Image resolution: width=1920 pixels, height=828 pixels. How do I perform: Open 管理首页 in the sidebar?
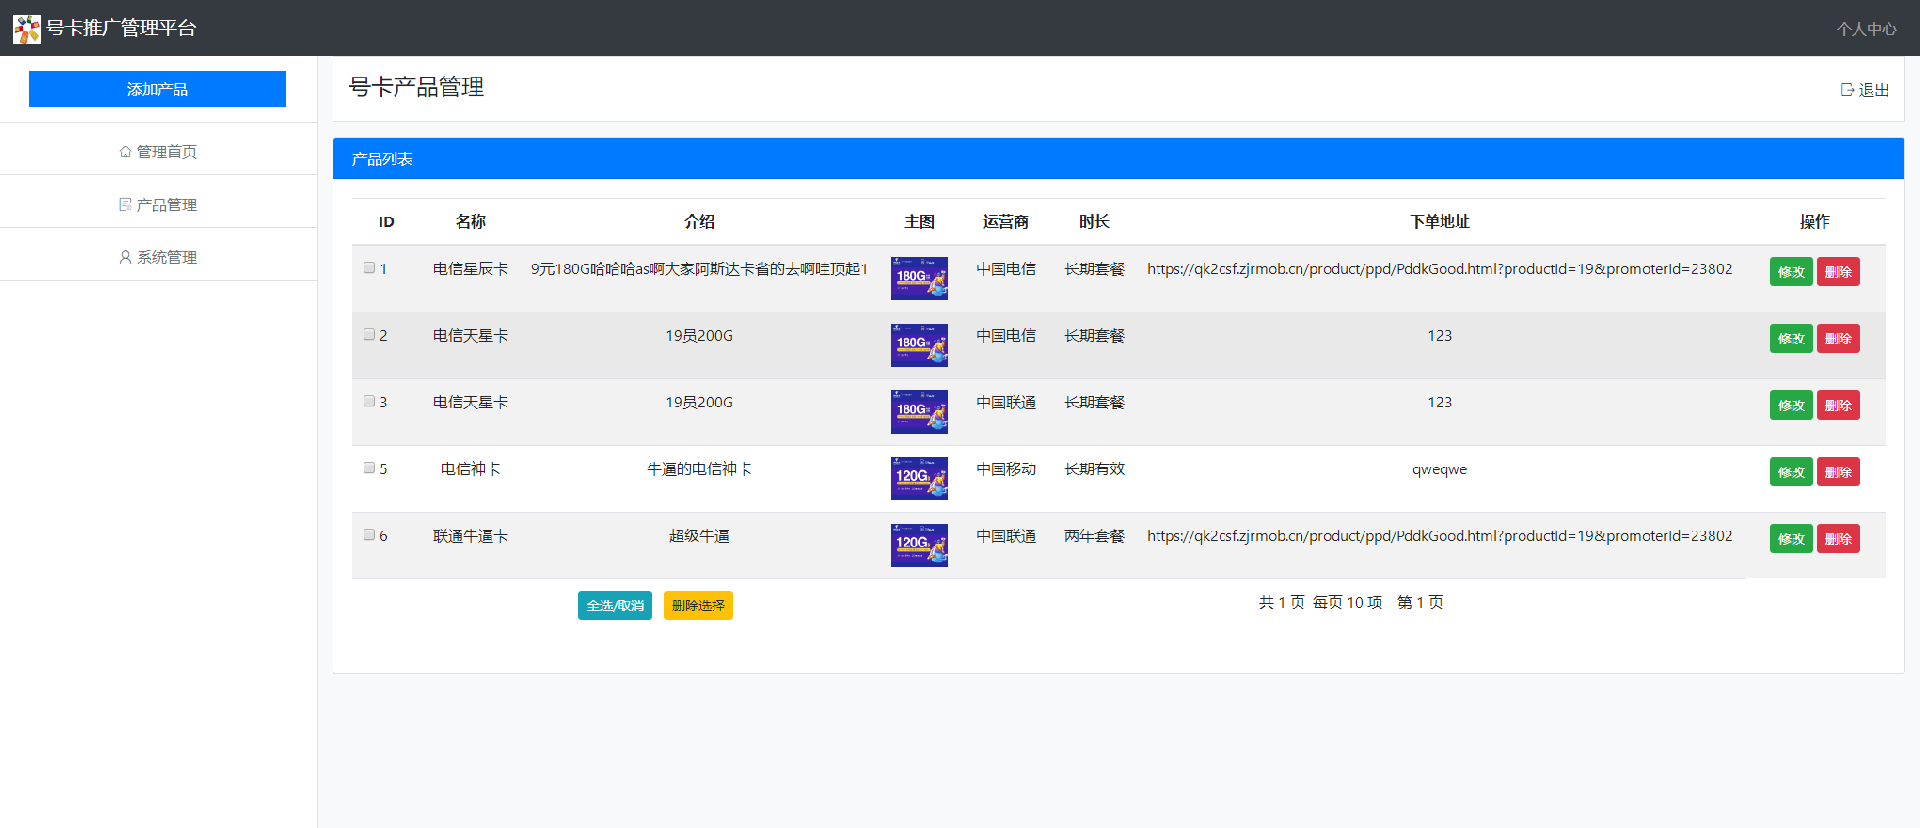click(x=158, y=152)
